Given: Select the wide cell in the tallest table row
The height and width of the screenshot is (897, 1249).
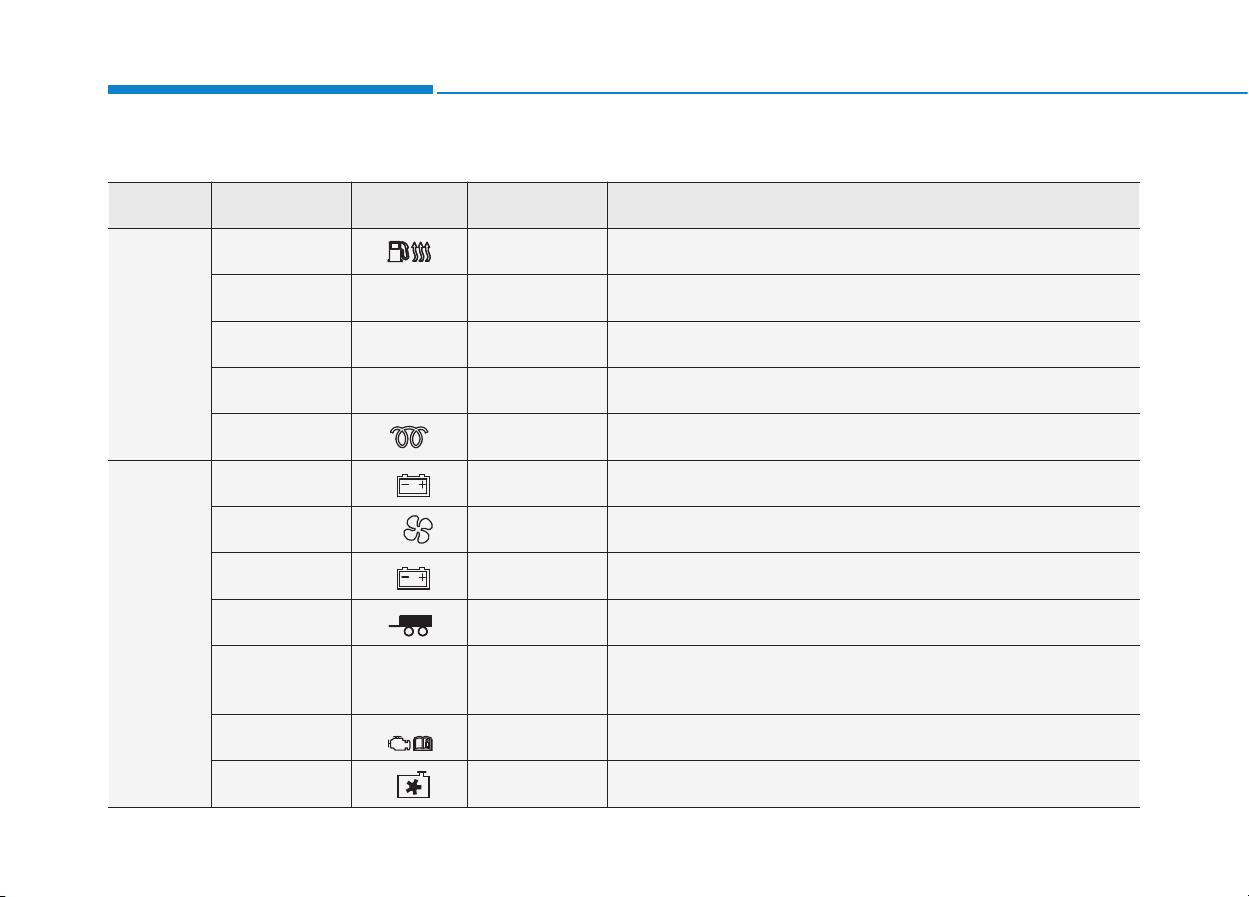Looking at the screenshot, I should pyautogui.click(x=873, y=679).
